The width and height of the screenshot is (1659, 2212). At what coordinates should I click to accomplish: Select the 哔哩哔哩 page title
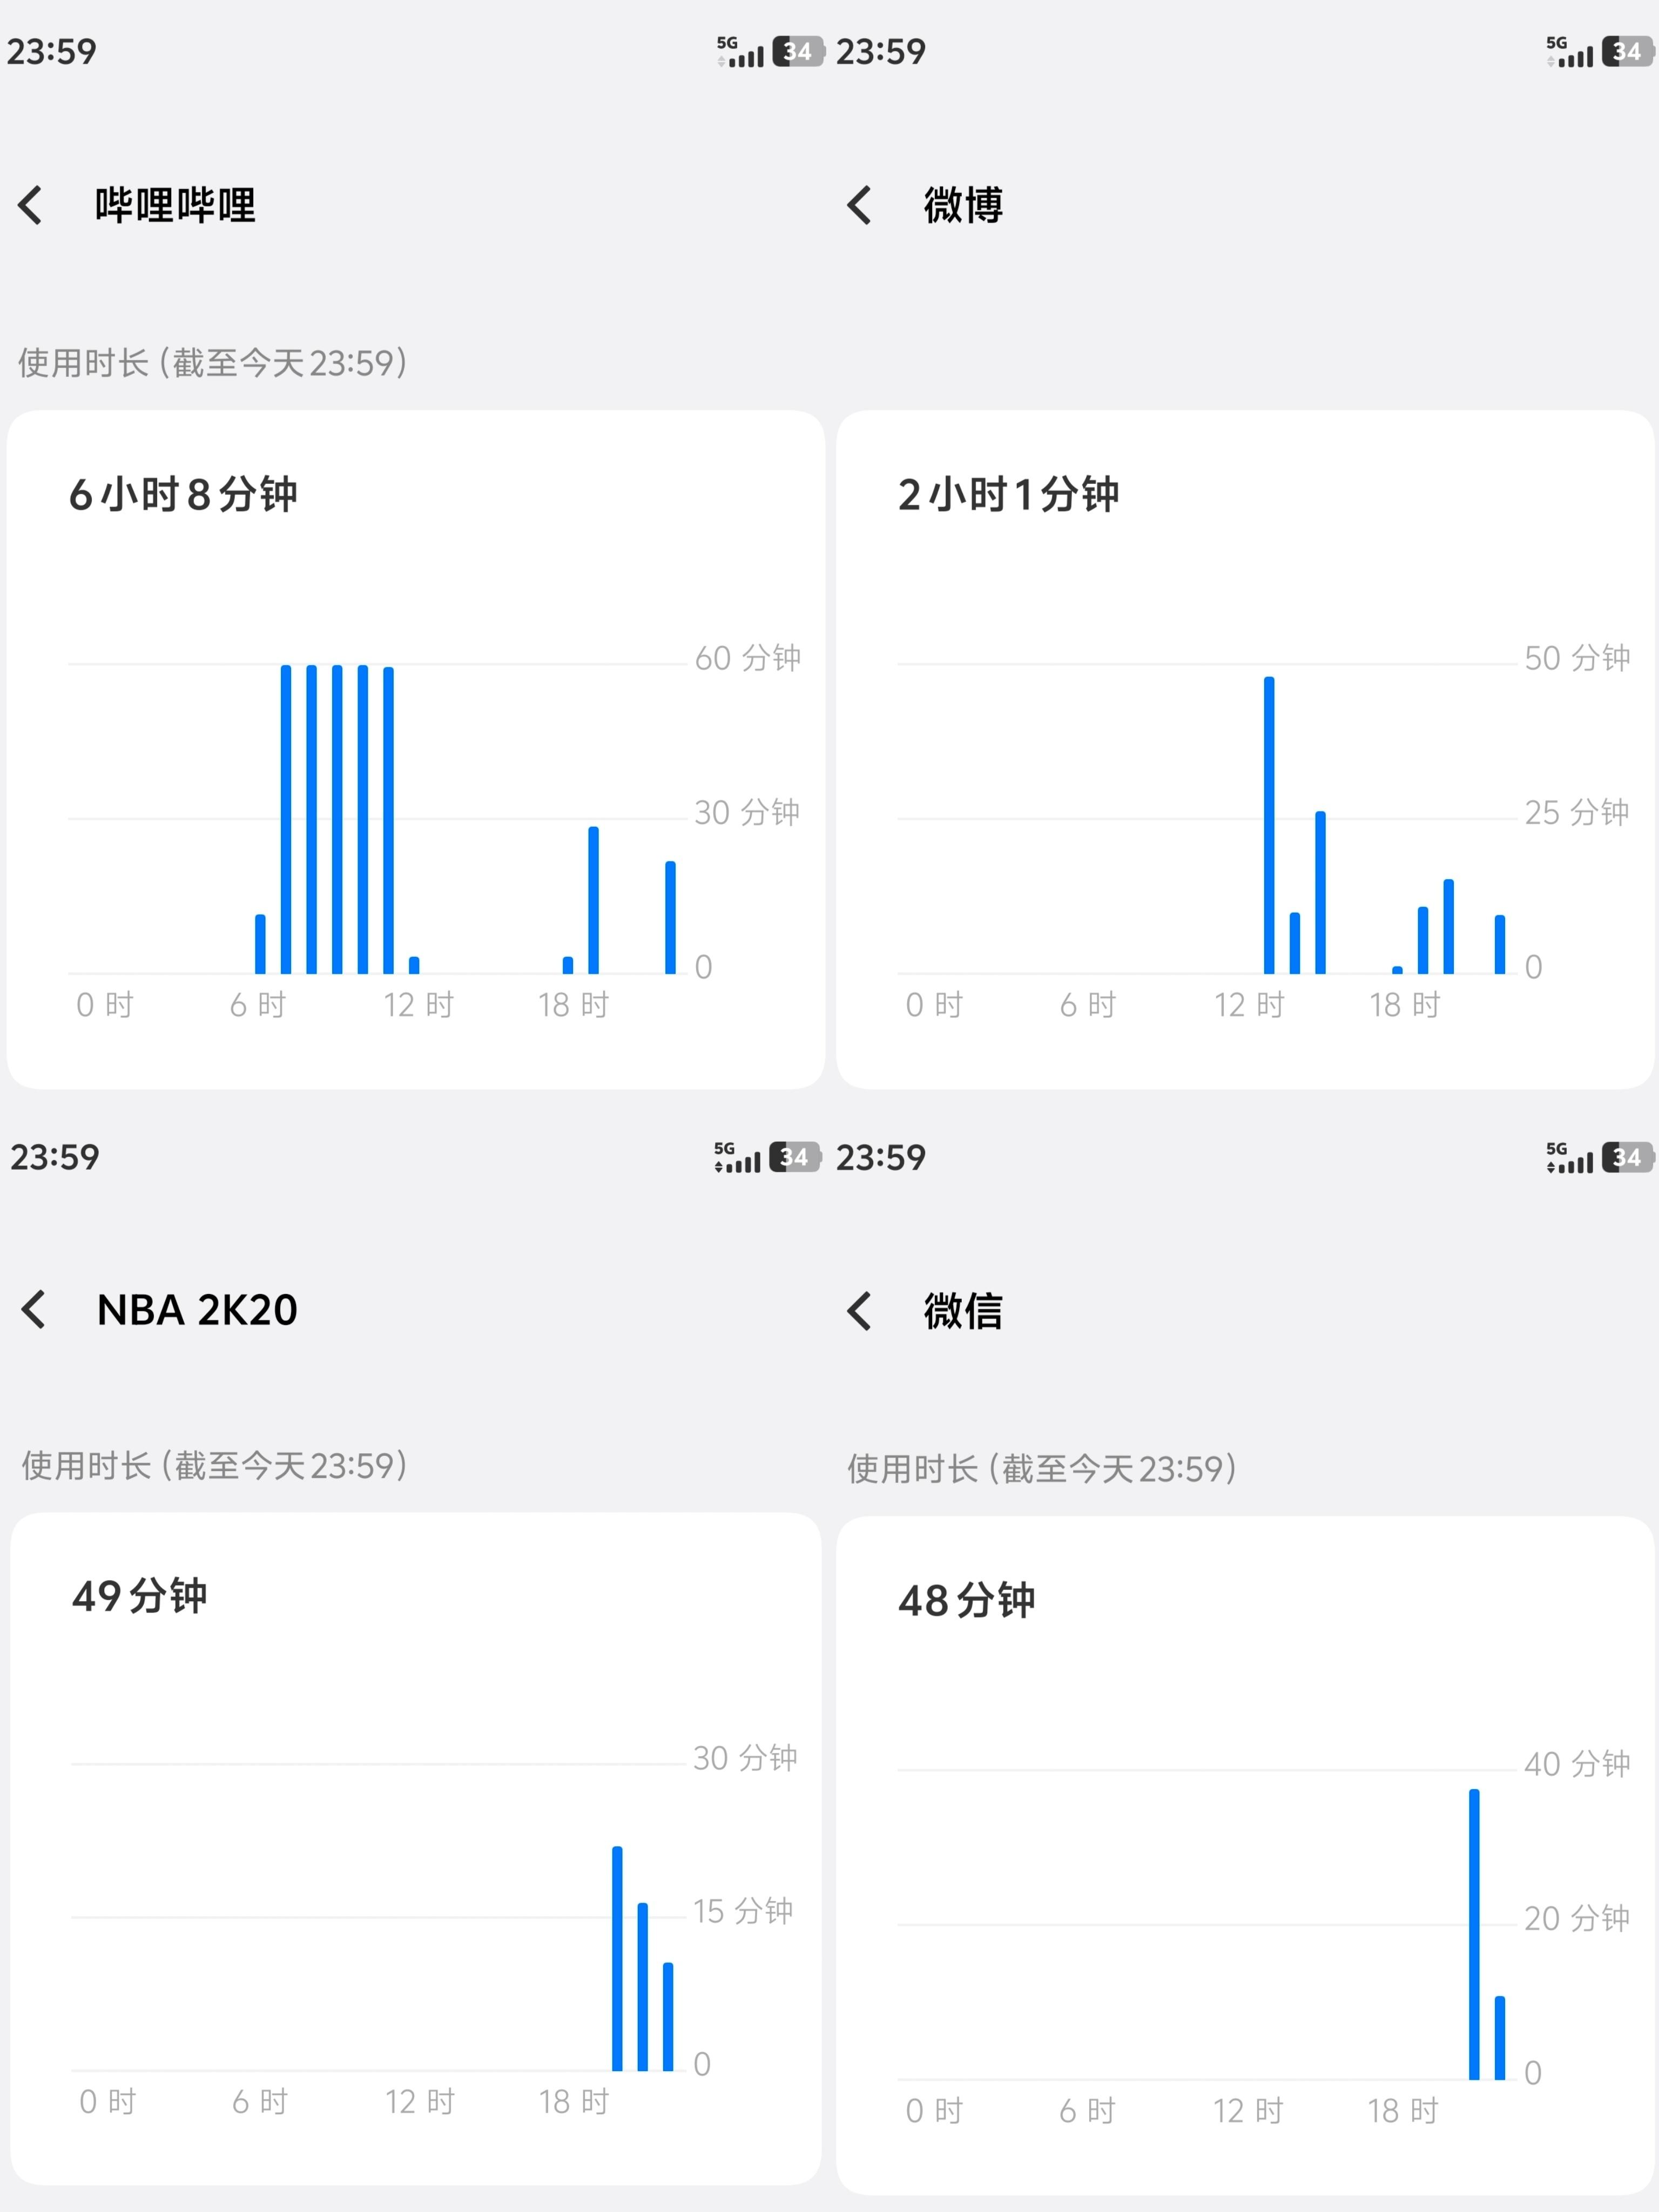tap(175, 205)
